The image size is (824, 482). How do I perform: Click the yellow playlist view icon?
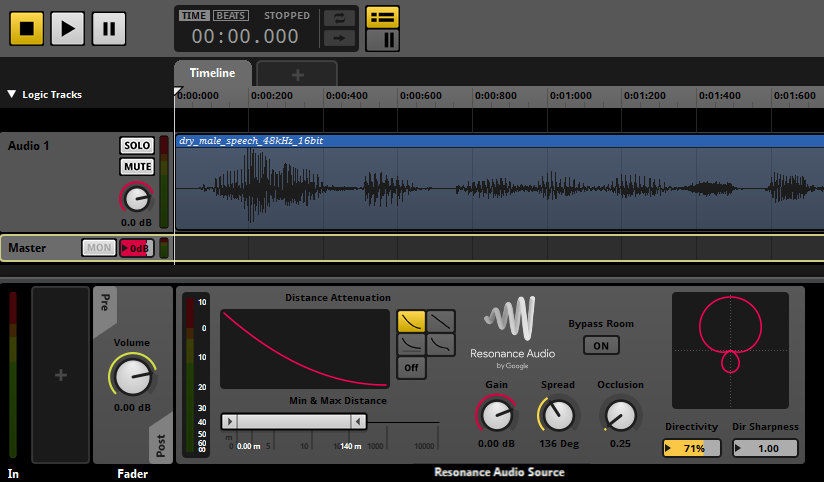tap(382, 17)
